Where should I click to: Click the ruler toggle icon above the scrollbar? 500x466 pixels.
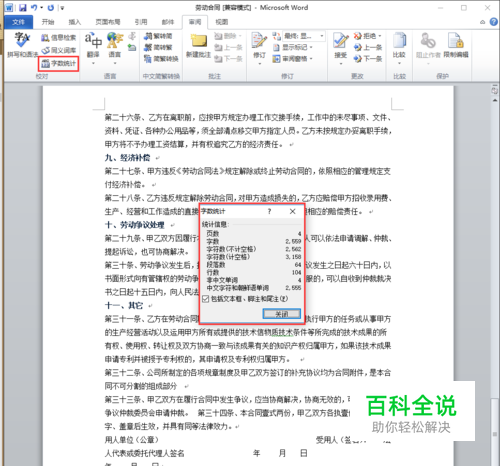pyautogui.click(x=495, y=90)
